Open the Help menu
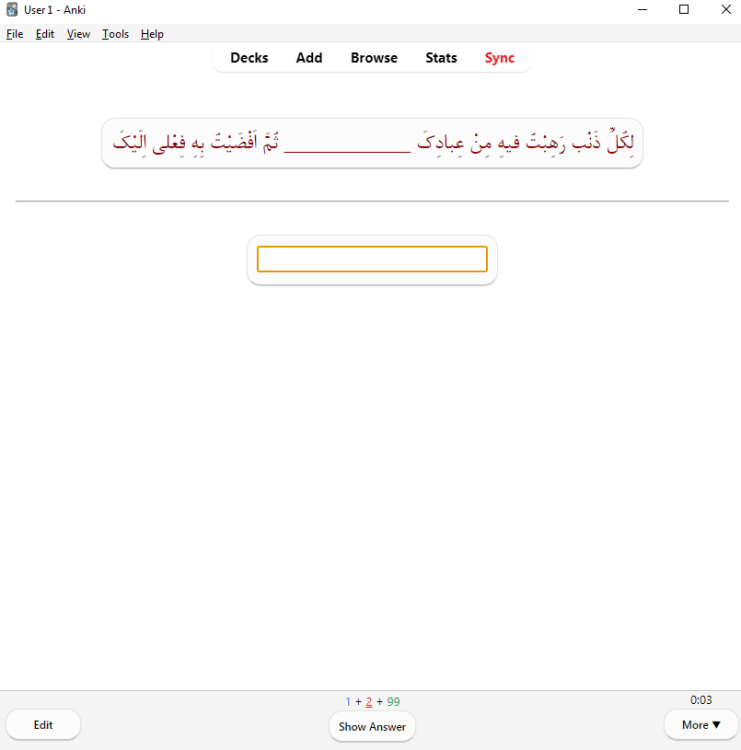Viewport: 741px width, 750px height. point(152,34)
